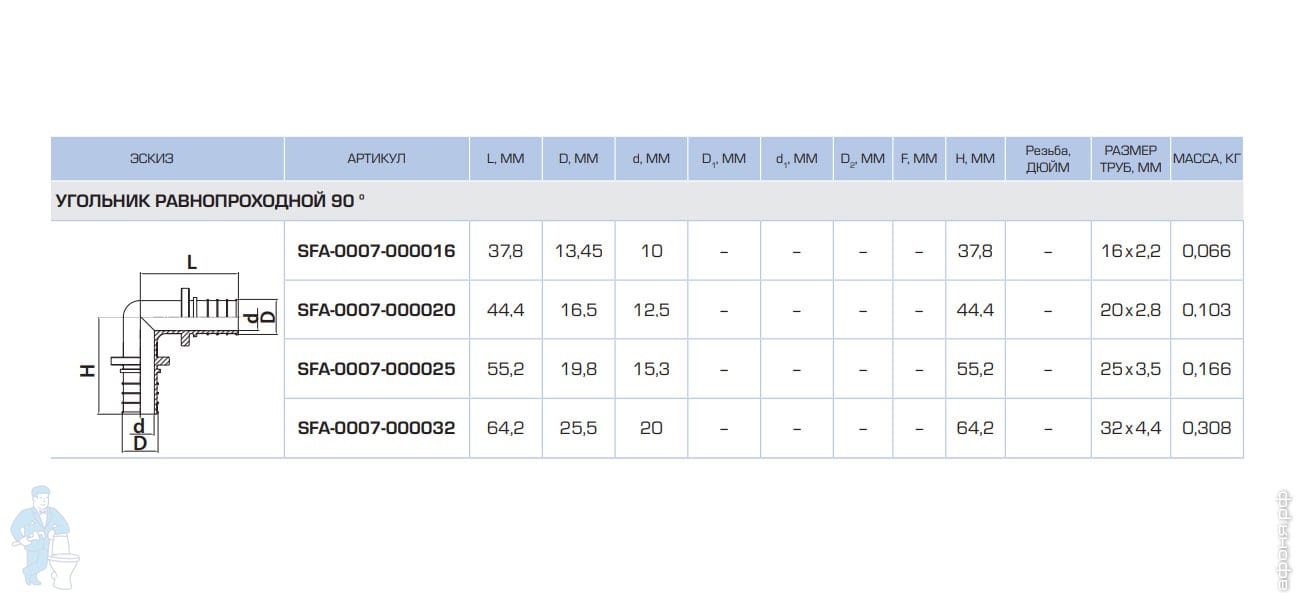Screen dimensions: 1299x600
Task: Click the pipe size cell 16x2,2
Action: tap(1130, 251)
